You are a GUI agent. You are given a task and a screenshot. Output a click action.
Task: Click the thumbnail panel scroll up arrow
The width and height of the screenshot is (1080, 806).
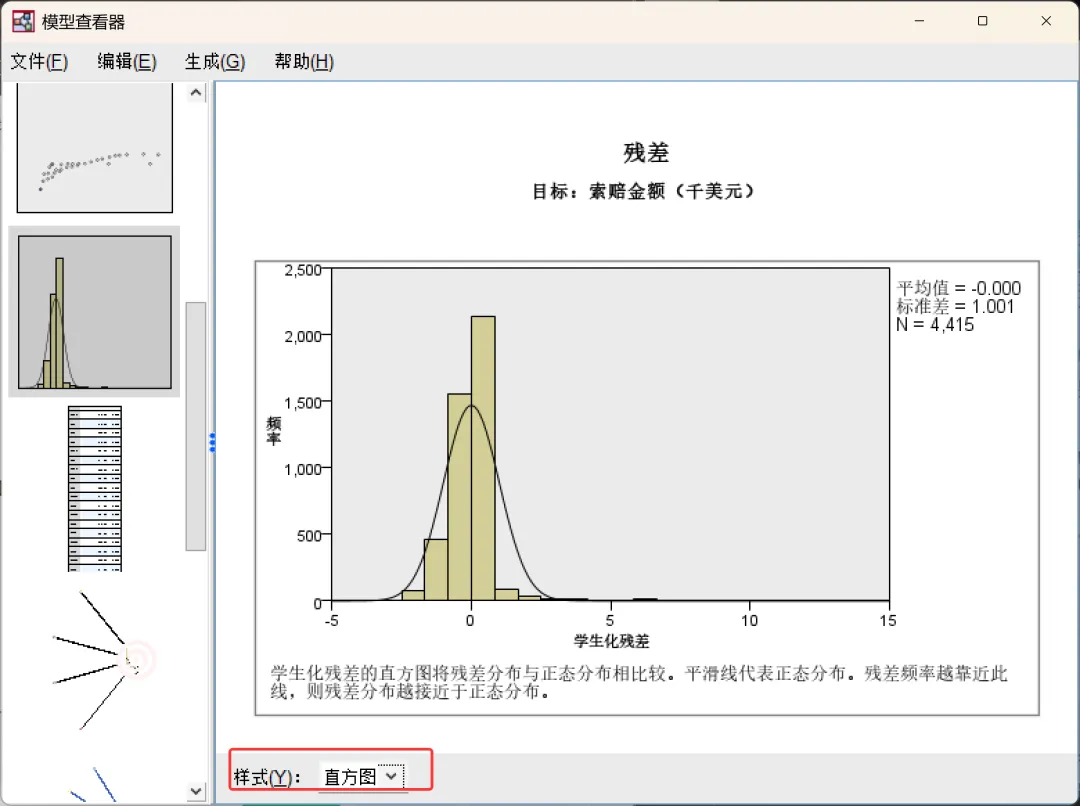(x=196, y=93)
